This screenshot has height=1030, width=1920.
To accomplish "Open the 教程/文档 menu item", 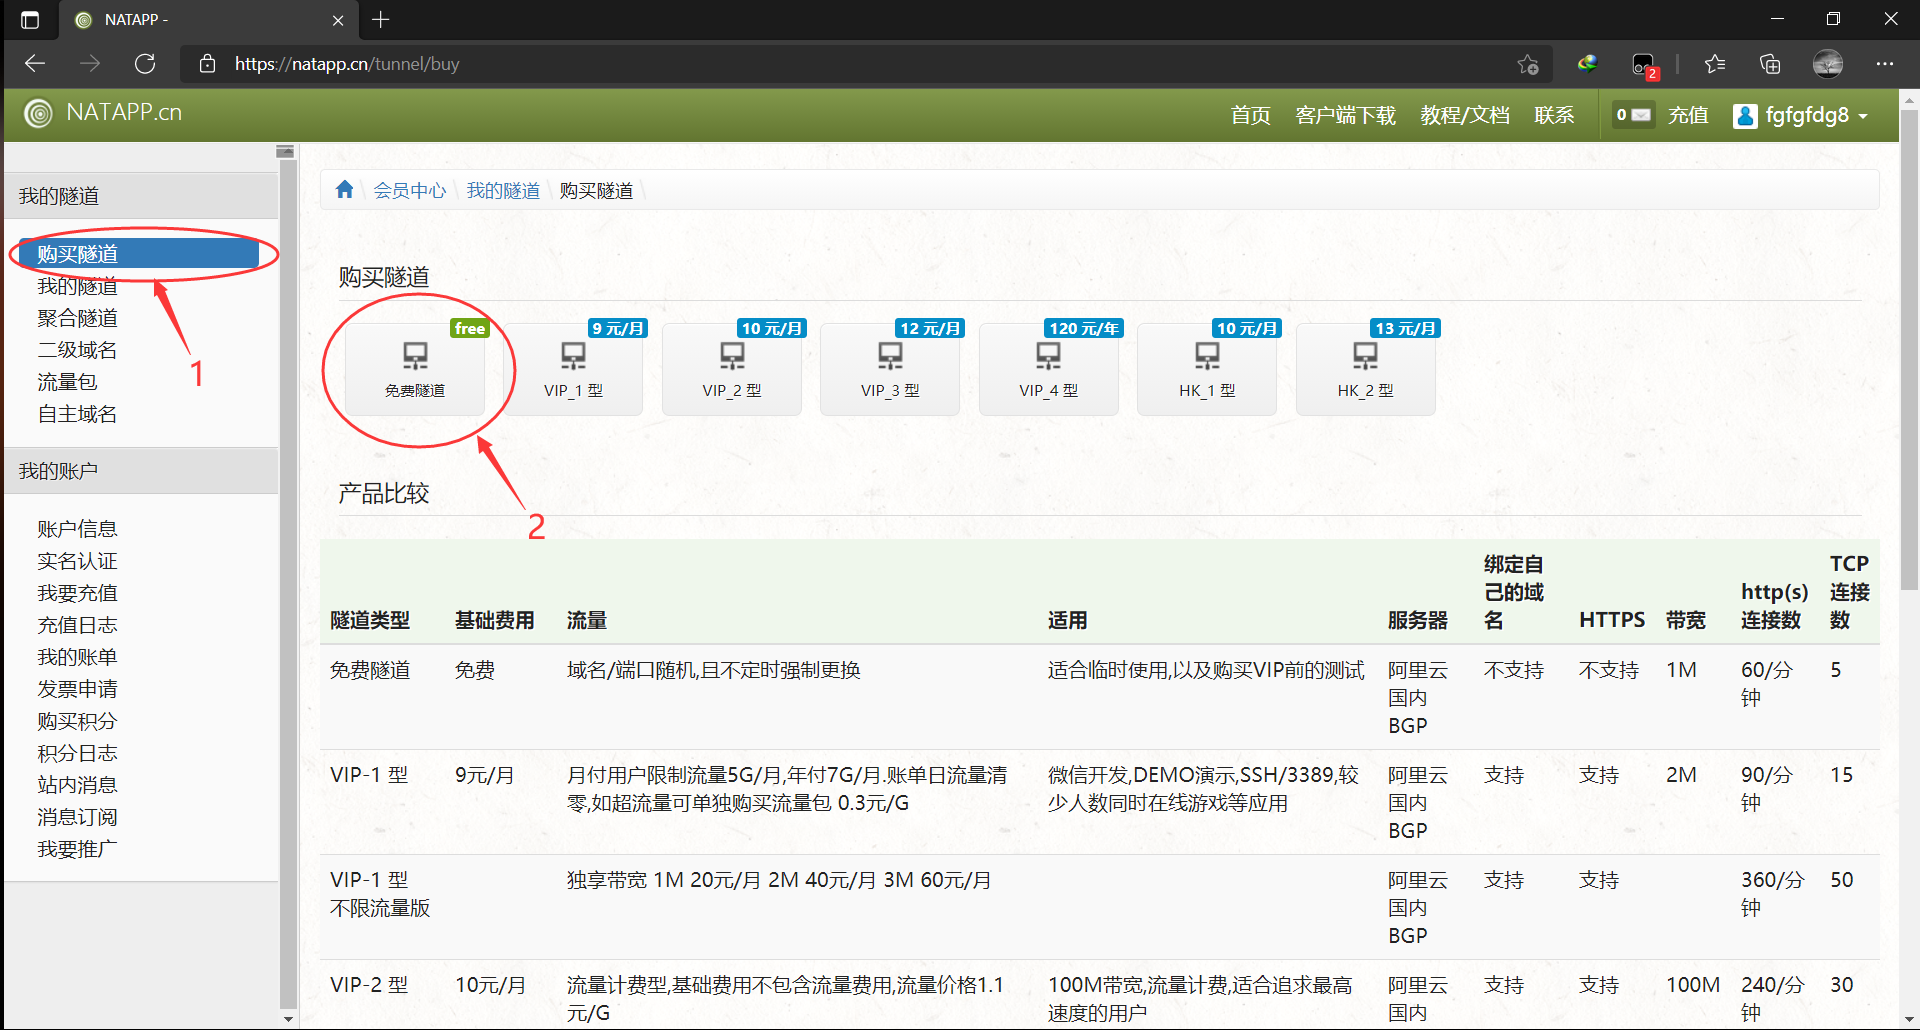I will point(1464,115).
